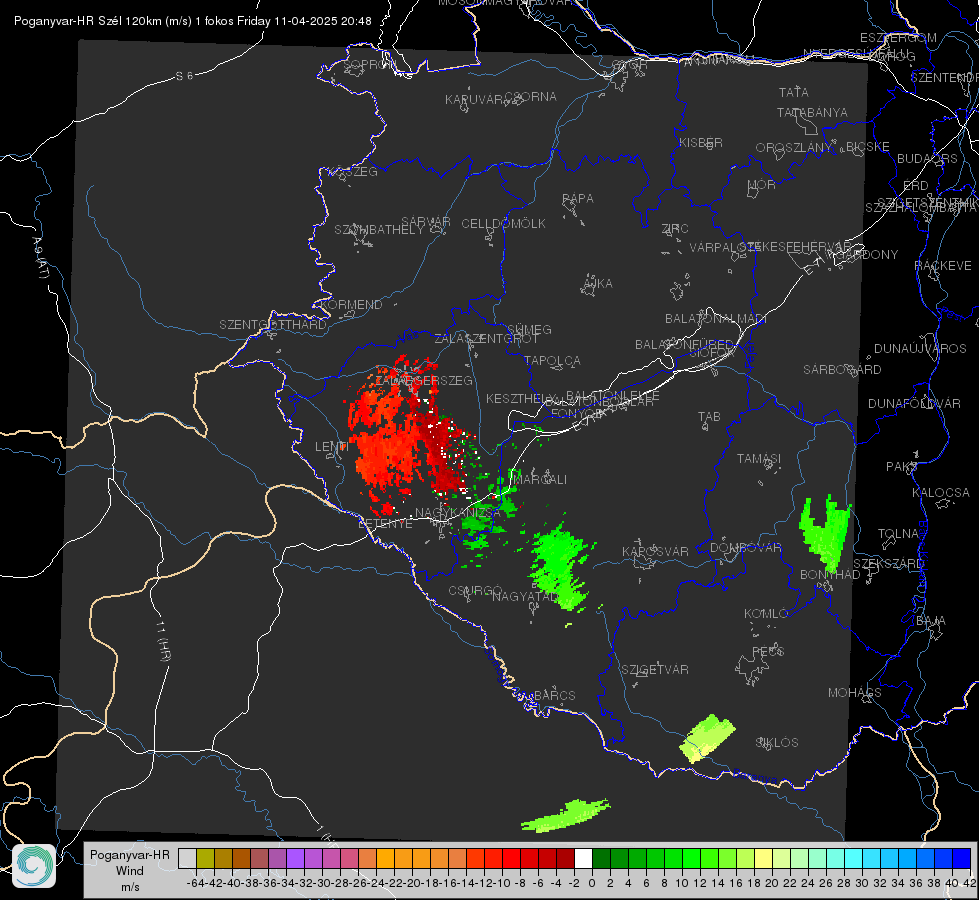
Task: Click the TOLNA city label
Action: click(x=898, y=533)
